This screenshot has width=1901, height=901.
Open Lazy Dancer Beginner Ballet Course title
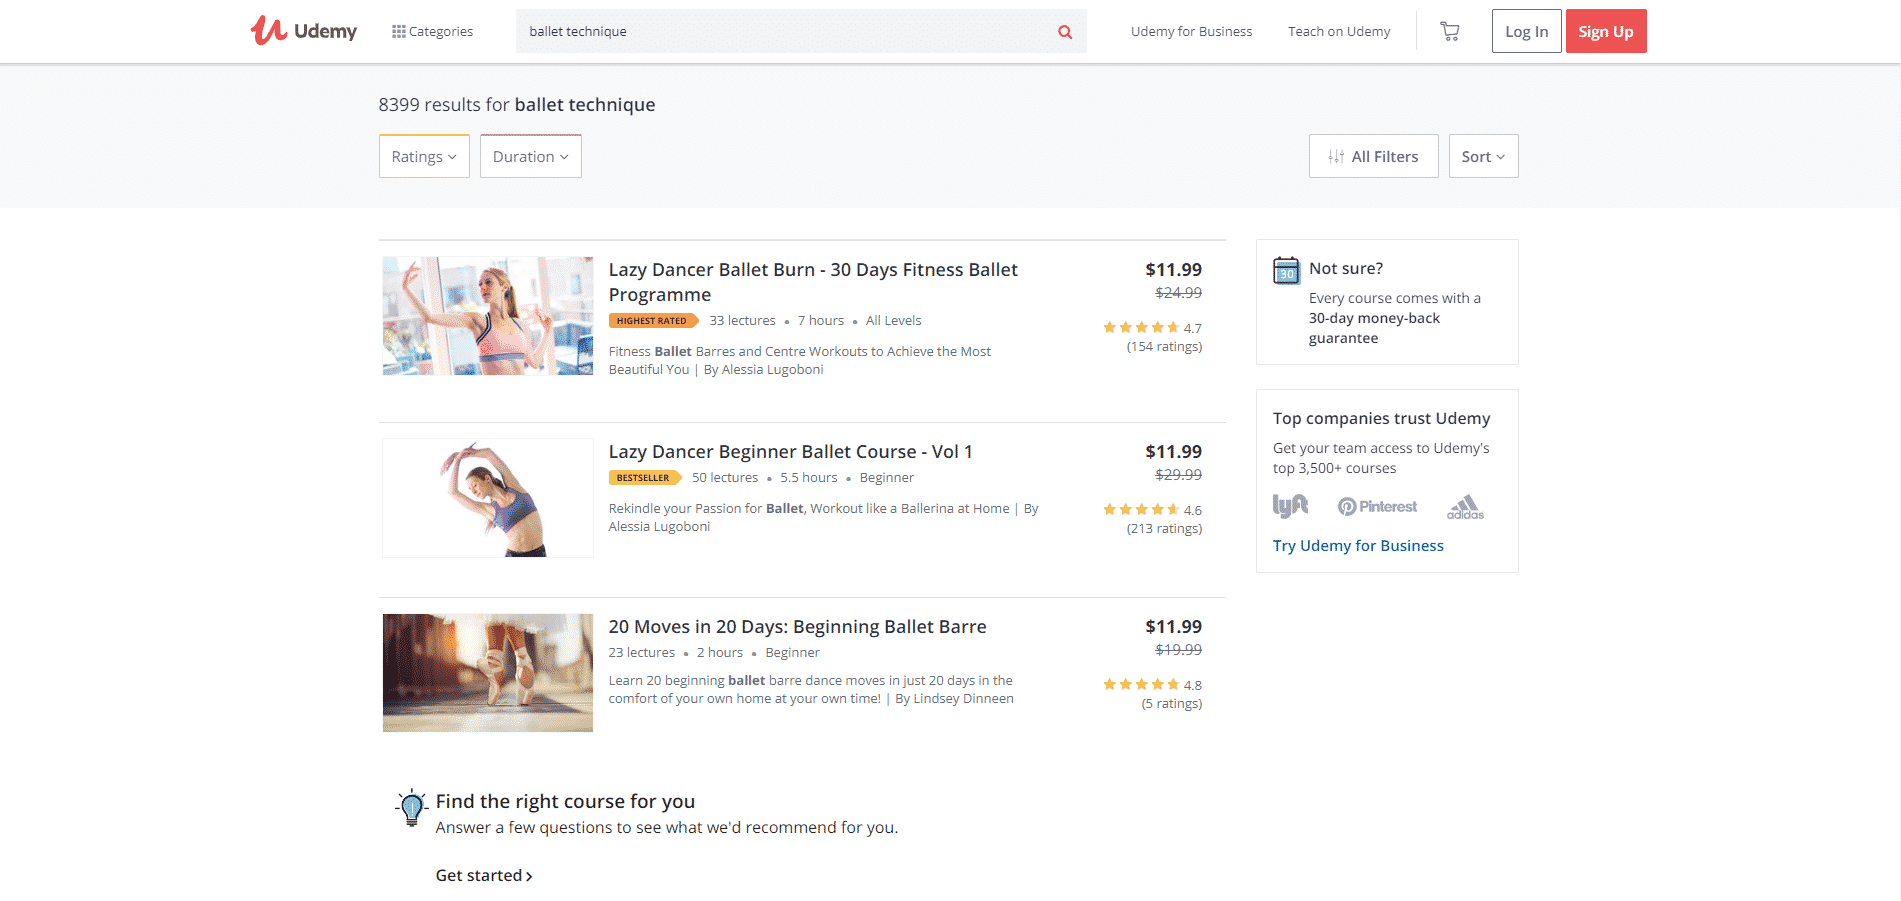point(790,452)
